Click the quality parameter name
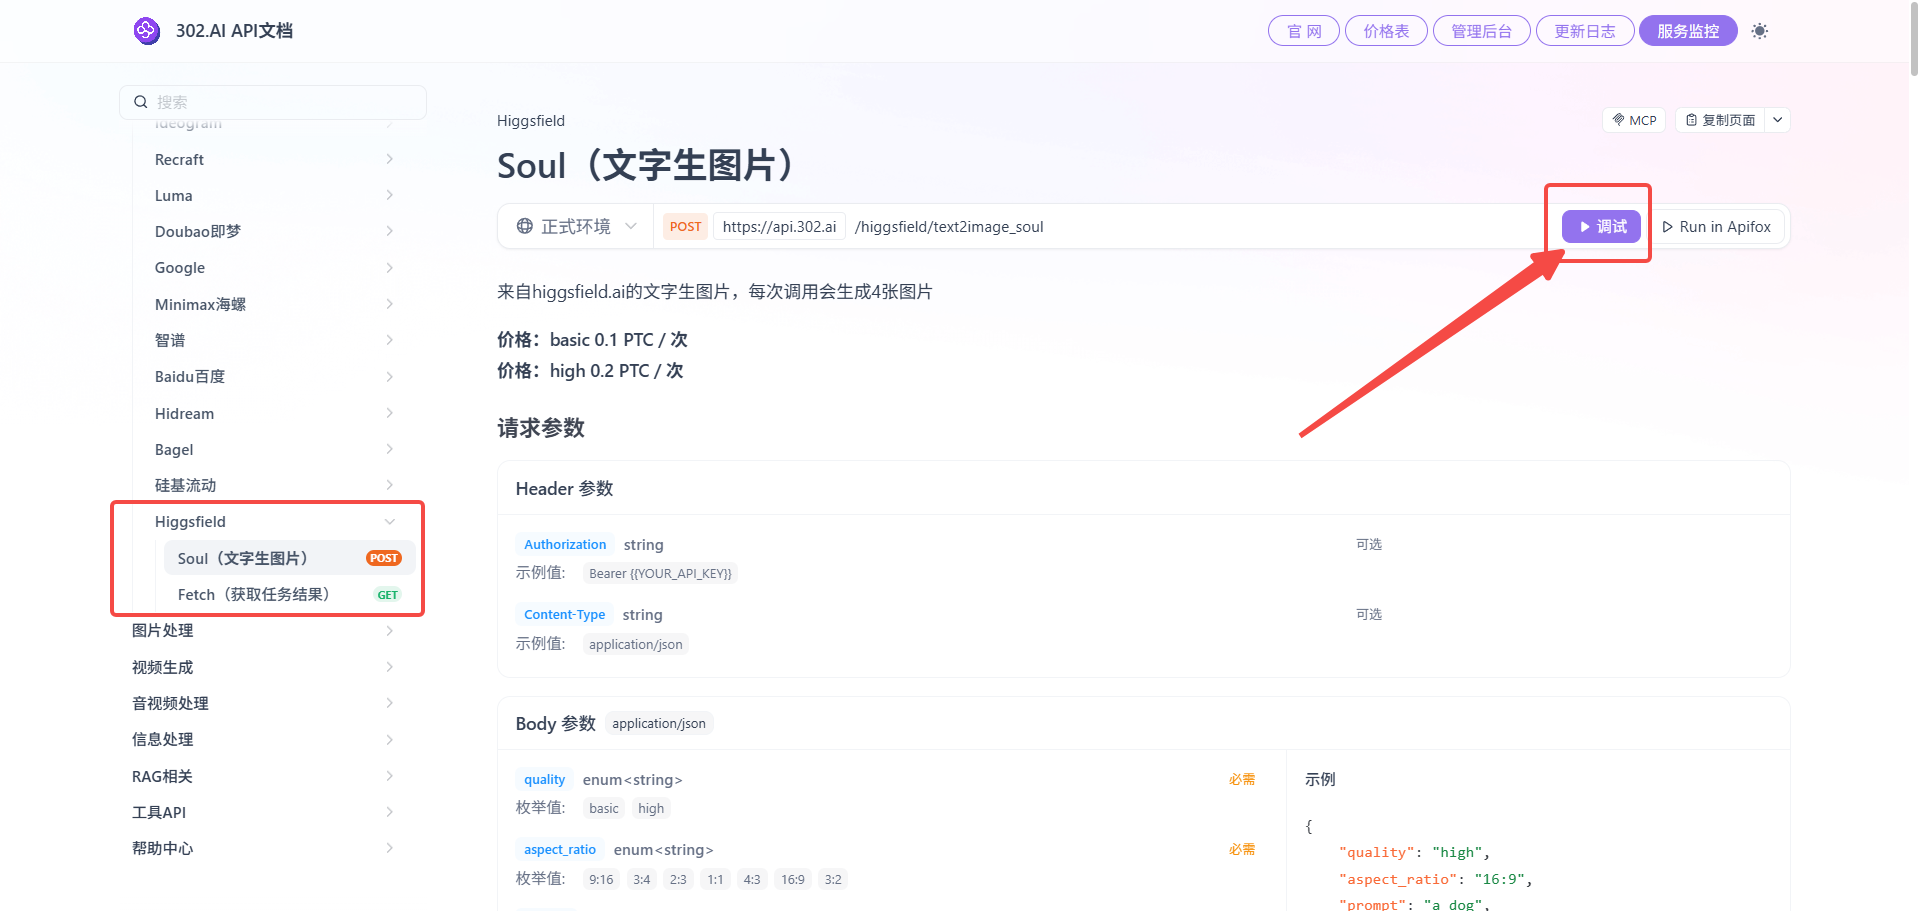The width and height of the screenshot is (1920, 911). [x=544, y=780]
